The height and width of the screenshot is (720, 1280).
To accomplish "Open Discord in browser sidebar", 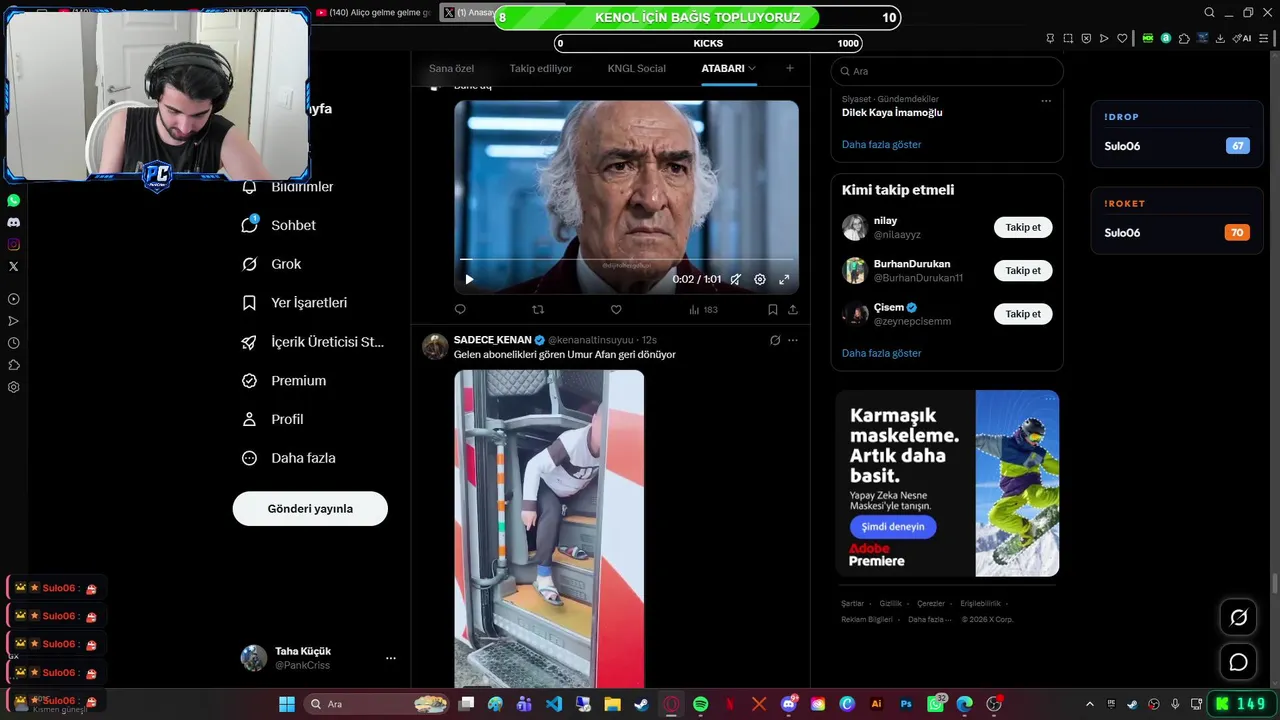I will click(13, 222).
